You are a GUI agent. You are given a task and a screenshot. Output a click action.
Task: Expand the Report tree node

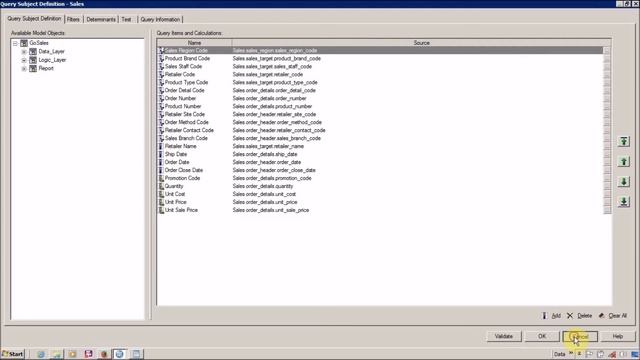click(x=24, y=69)
